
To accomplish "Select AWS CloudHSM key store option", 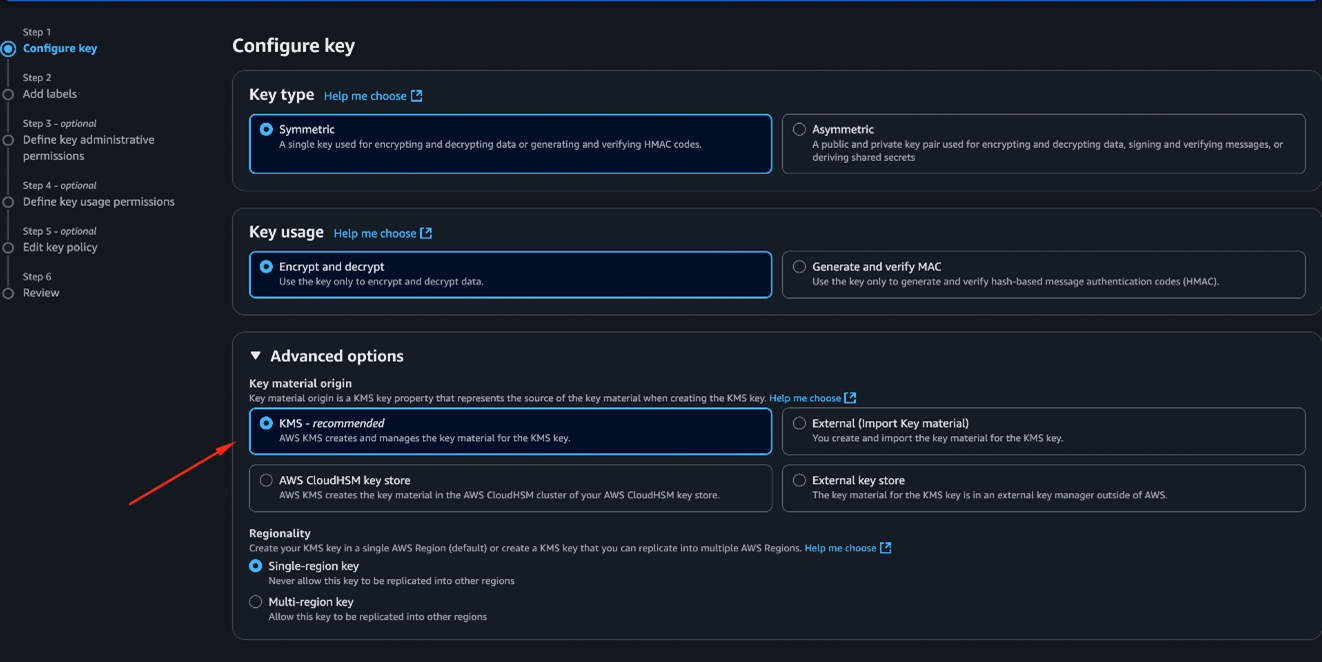I will click(267, 481).
